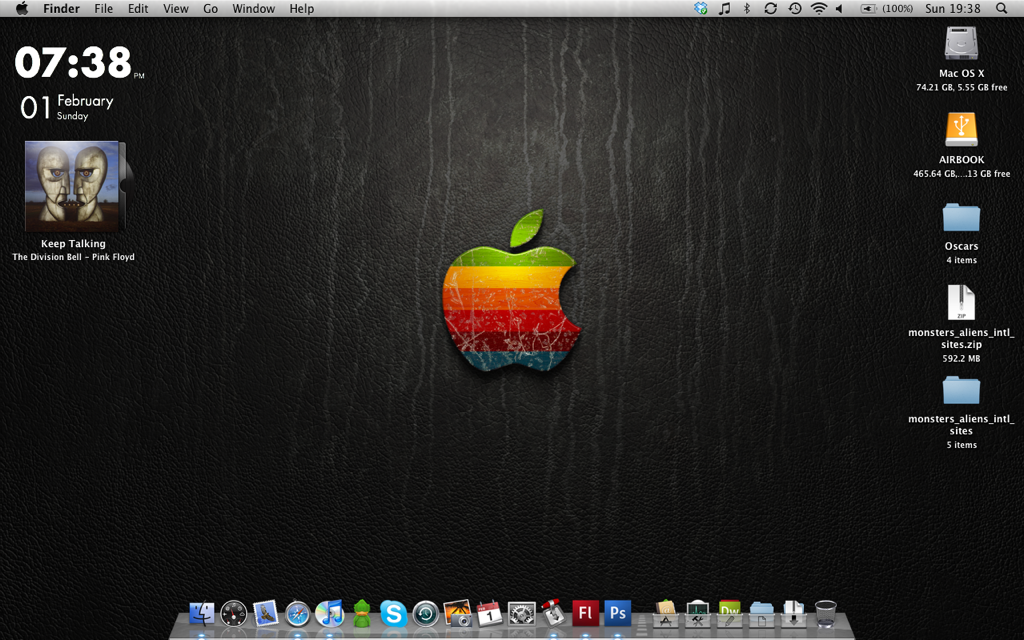This screenshot has width=1024, height=640.
Task: Open the Window menu
Action: coord(253,8)
